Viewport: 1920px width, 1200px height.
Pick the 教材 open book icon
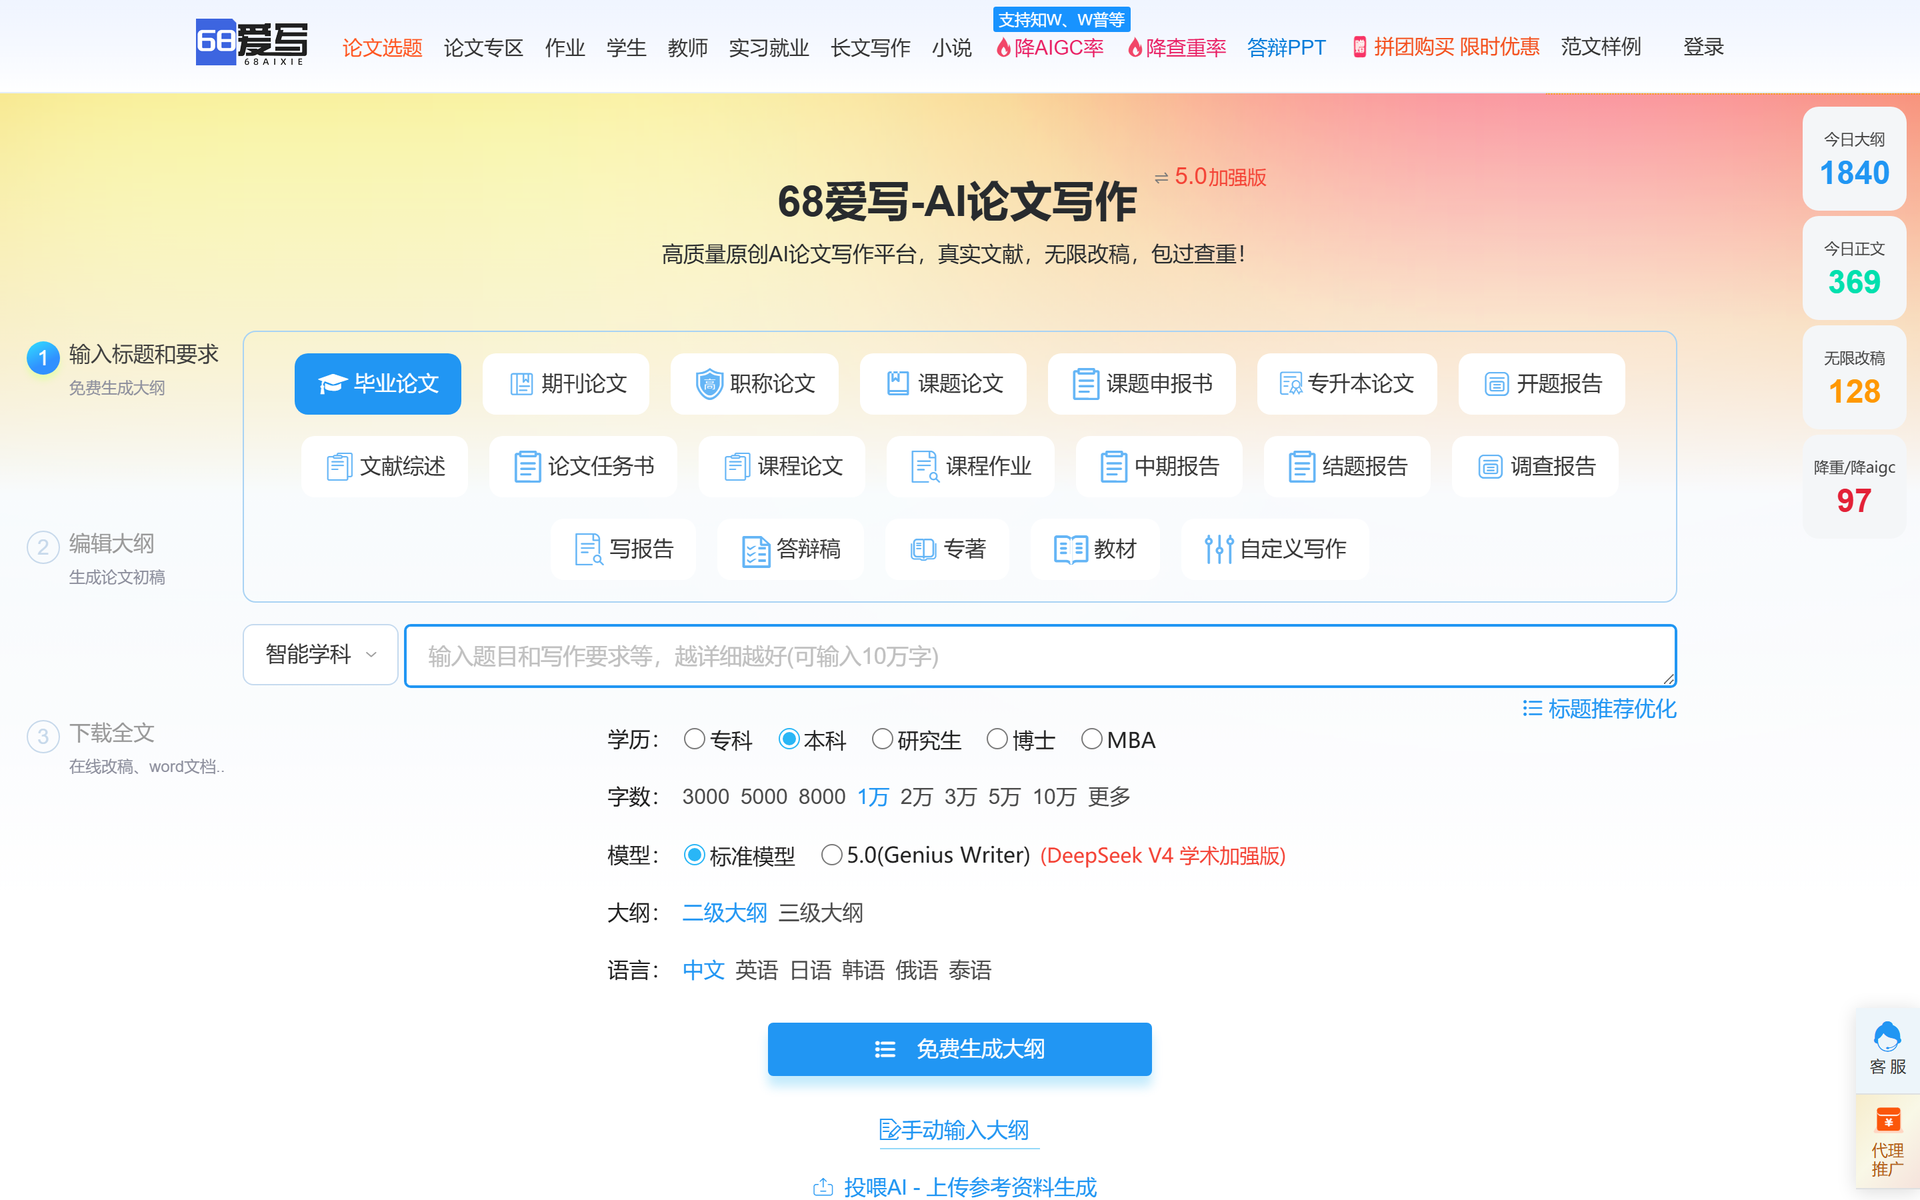tap(1070, 549)
